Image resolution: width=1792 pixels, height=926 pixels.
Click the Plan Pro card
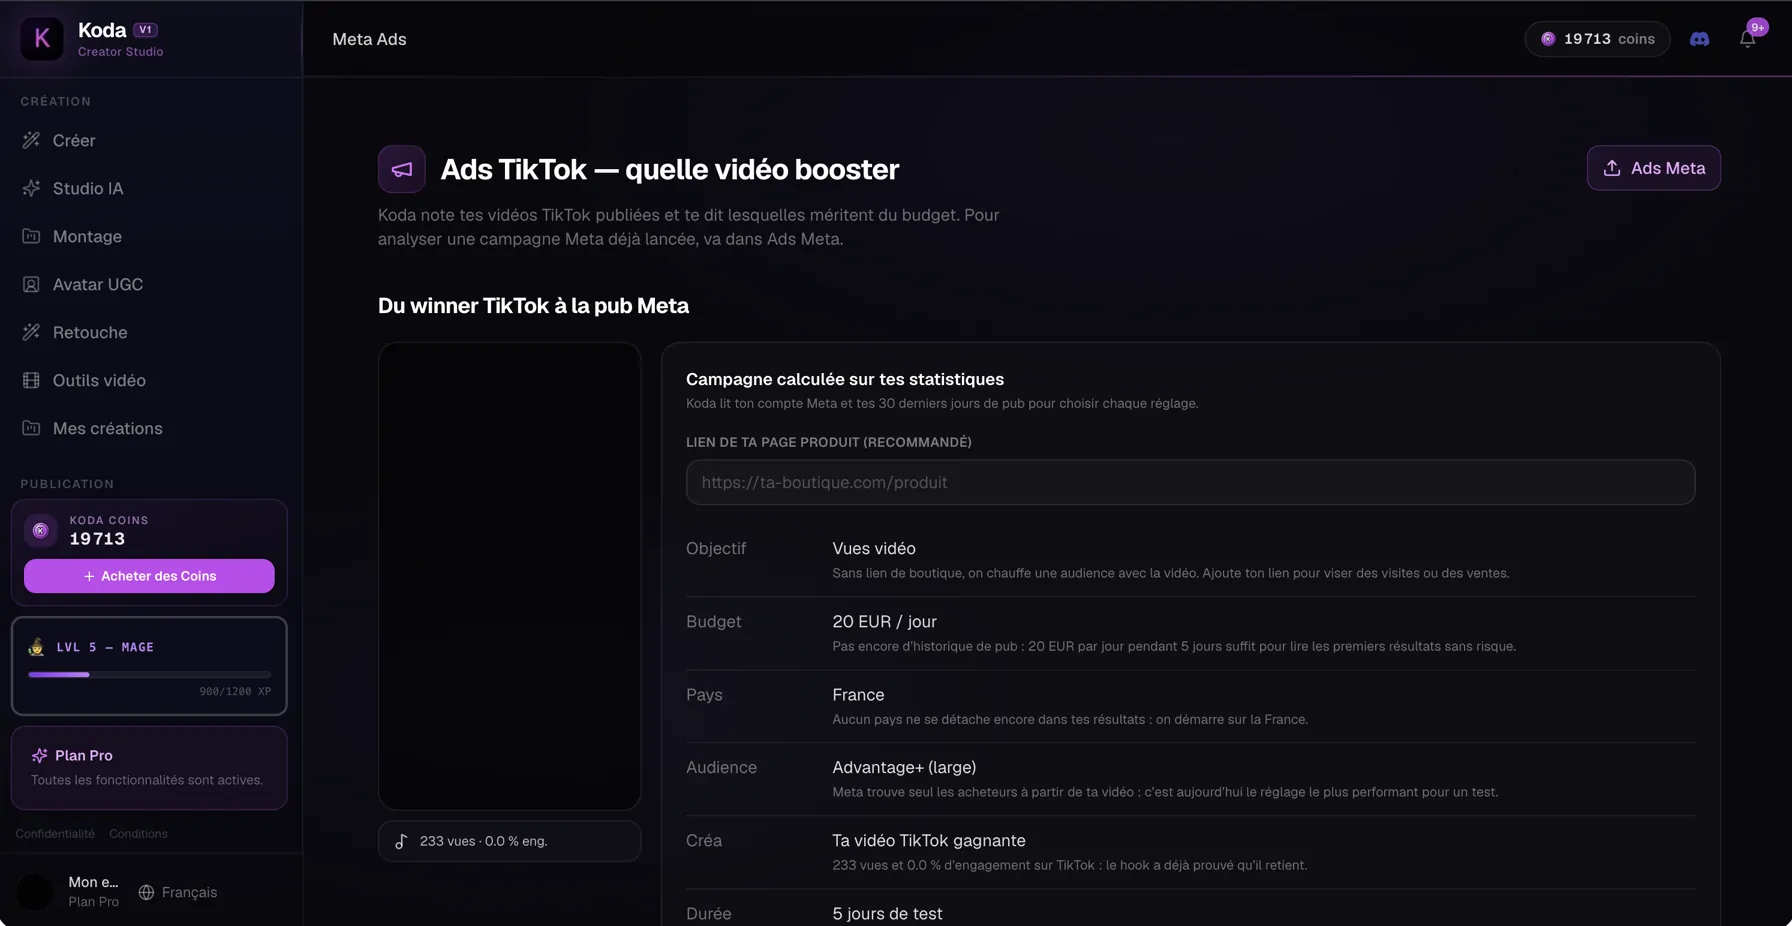[x=149, y=767]
